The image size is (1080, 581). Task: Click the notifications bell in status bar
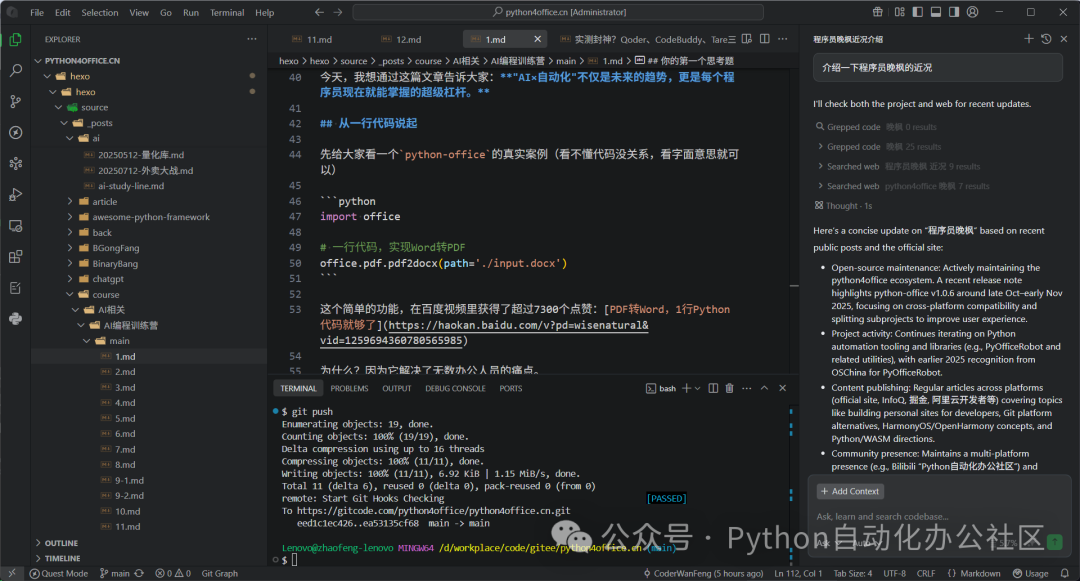coord(1067,573)
